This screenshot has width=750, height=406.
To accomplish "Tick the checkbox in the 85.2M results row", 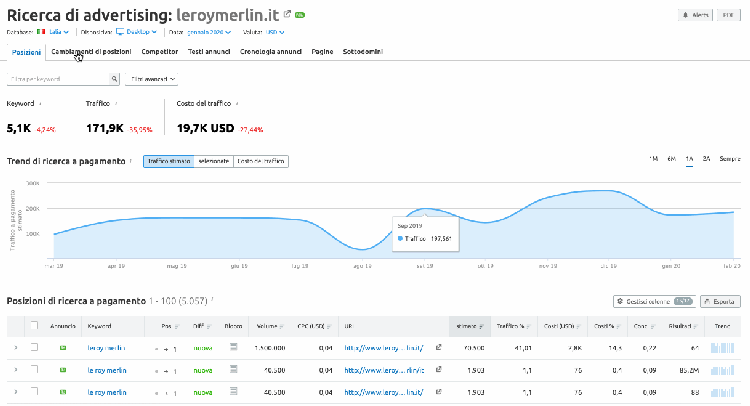I will point(34,369).
